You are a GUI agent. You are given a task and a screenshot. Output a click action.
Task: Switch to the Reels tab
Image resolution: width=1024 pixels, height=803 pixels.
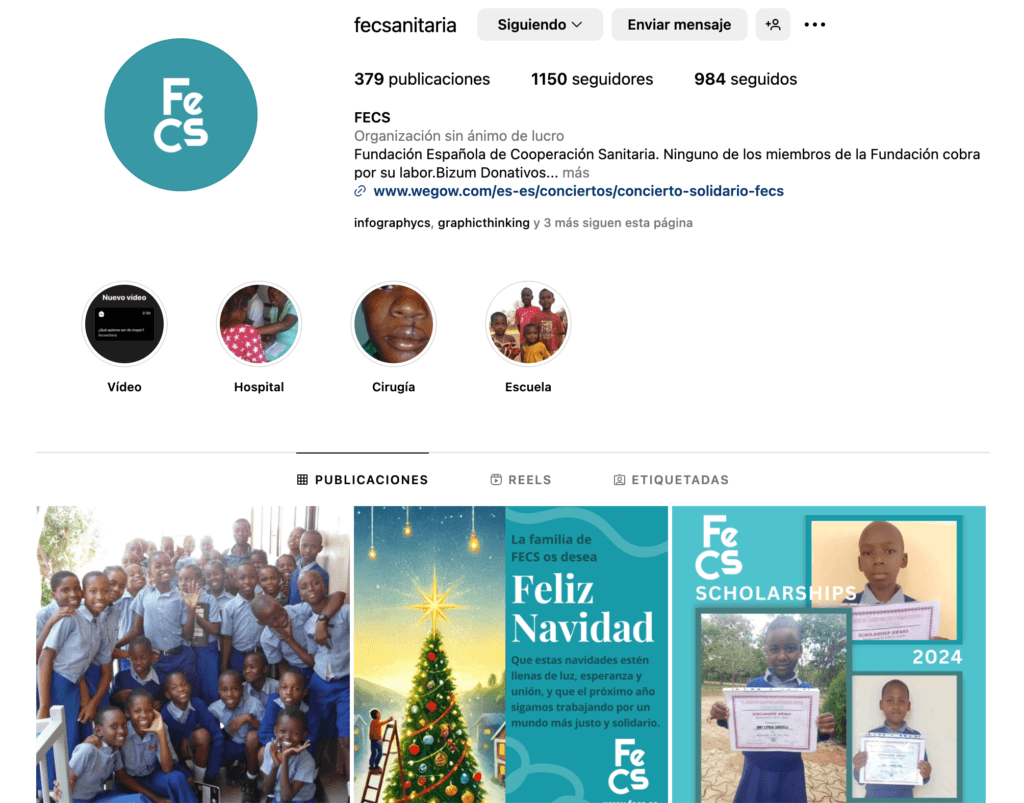click(520, 480)
